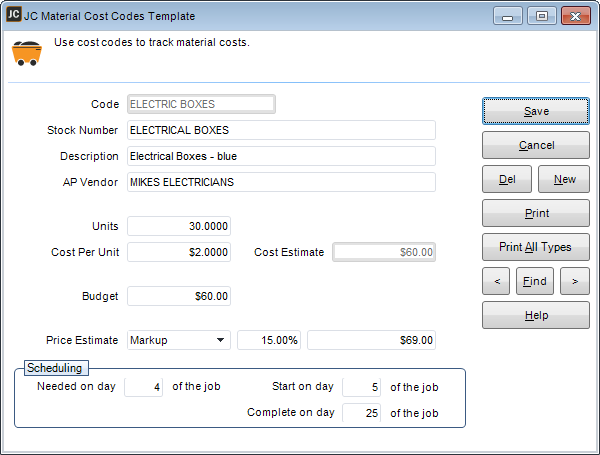Select the AP Vendor field

click(x=281, y=182)
